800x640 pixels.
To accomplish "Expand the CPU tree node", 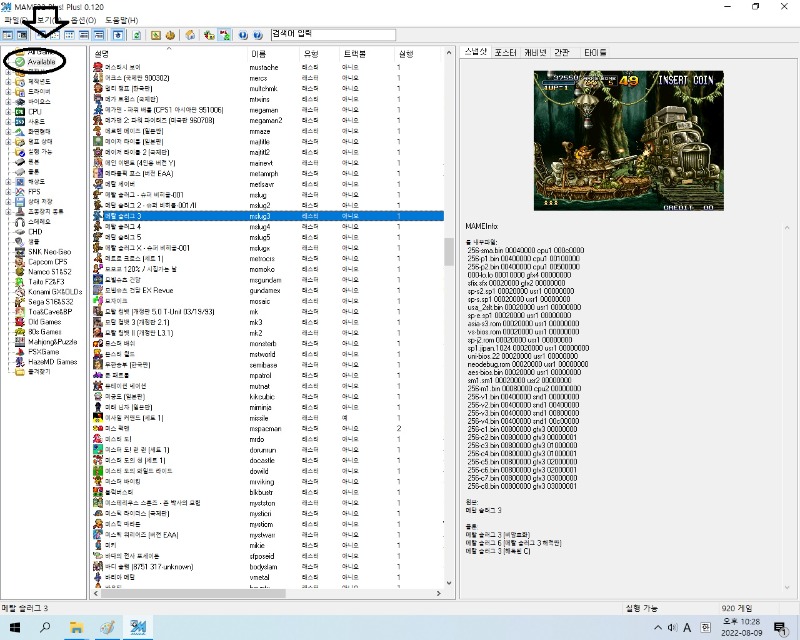I will click(8, 112).
